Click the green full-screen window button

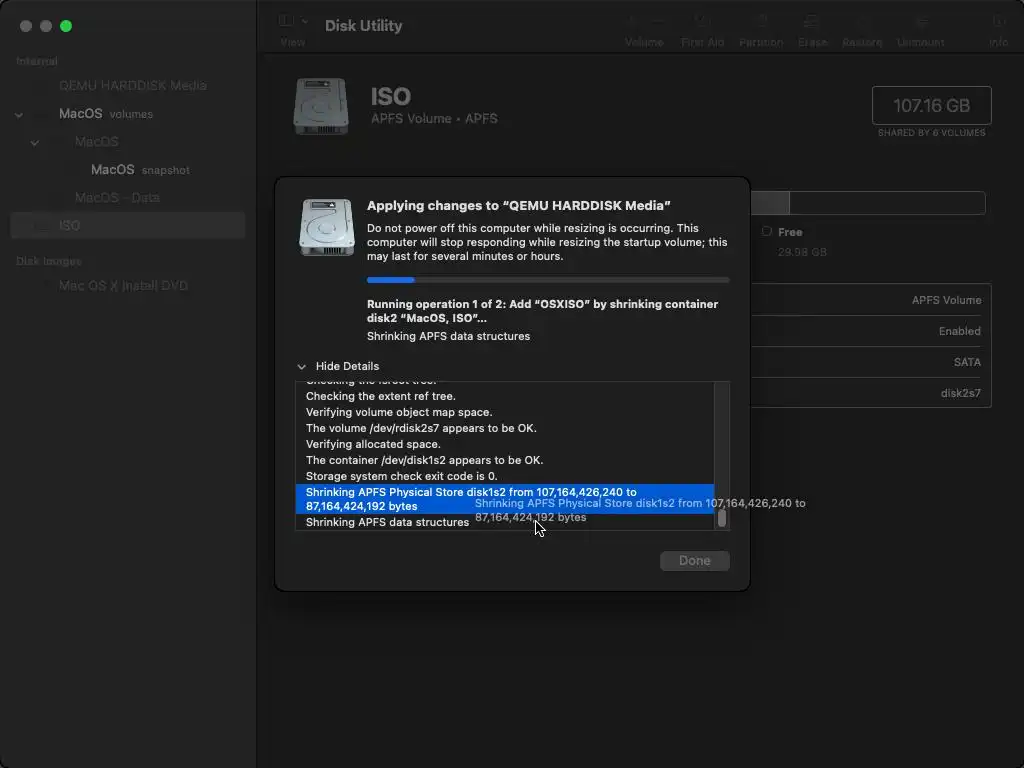tap(66, 26)
